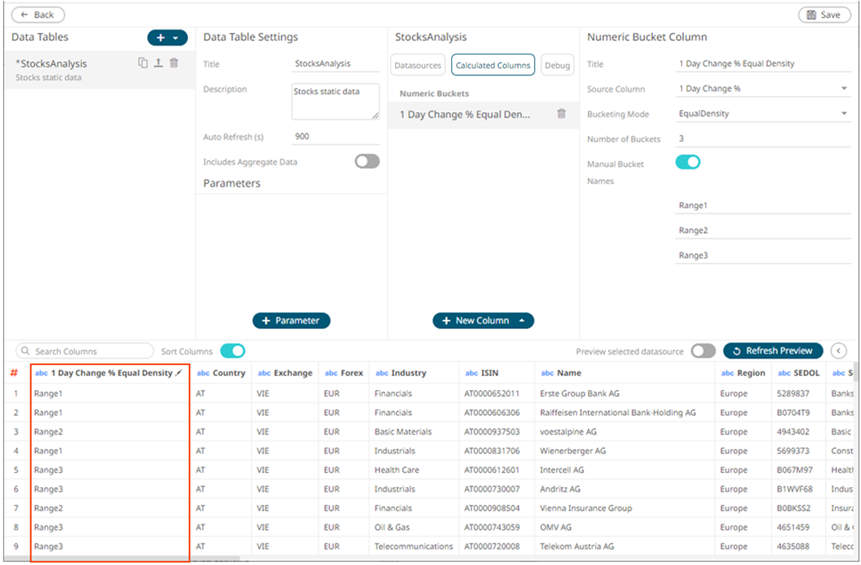
Task: Edit the Range1 bucket name field
Action: click(x=763, y=205)
